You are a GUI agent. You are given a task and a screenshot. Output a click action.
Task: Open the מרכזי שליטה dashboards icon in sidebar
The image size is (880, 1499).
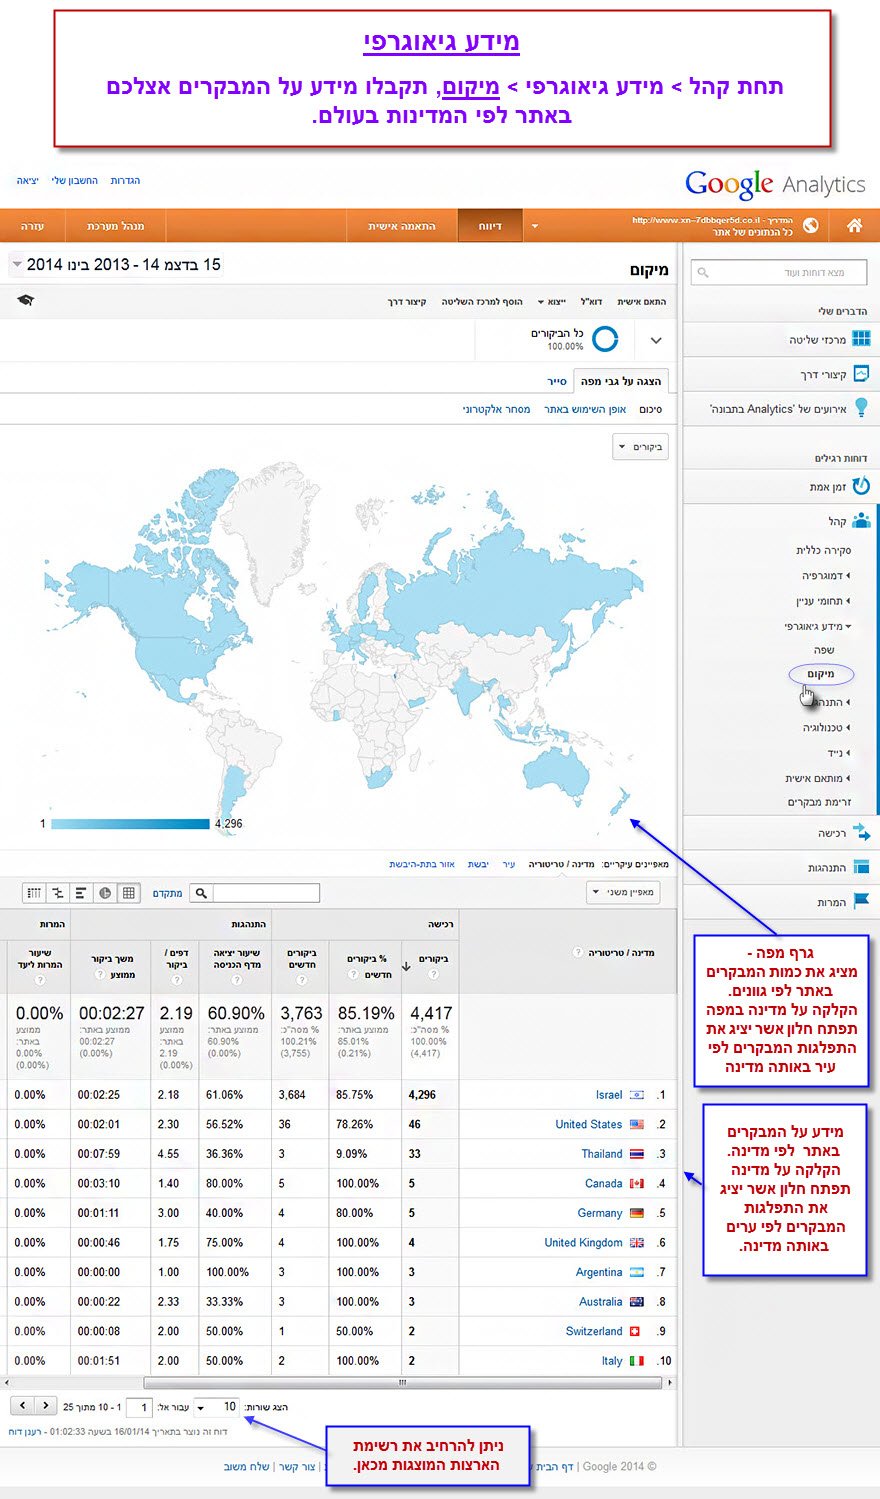coord(860,339)
